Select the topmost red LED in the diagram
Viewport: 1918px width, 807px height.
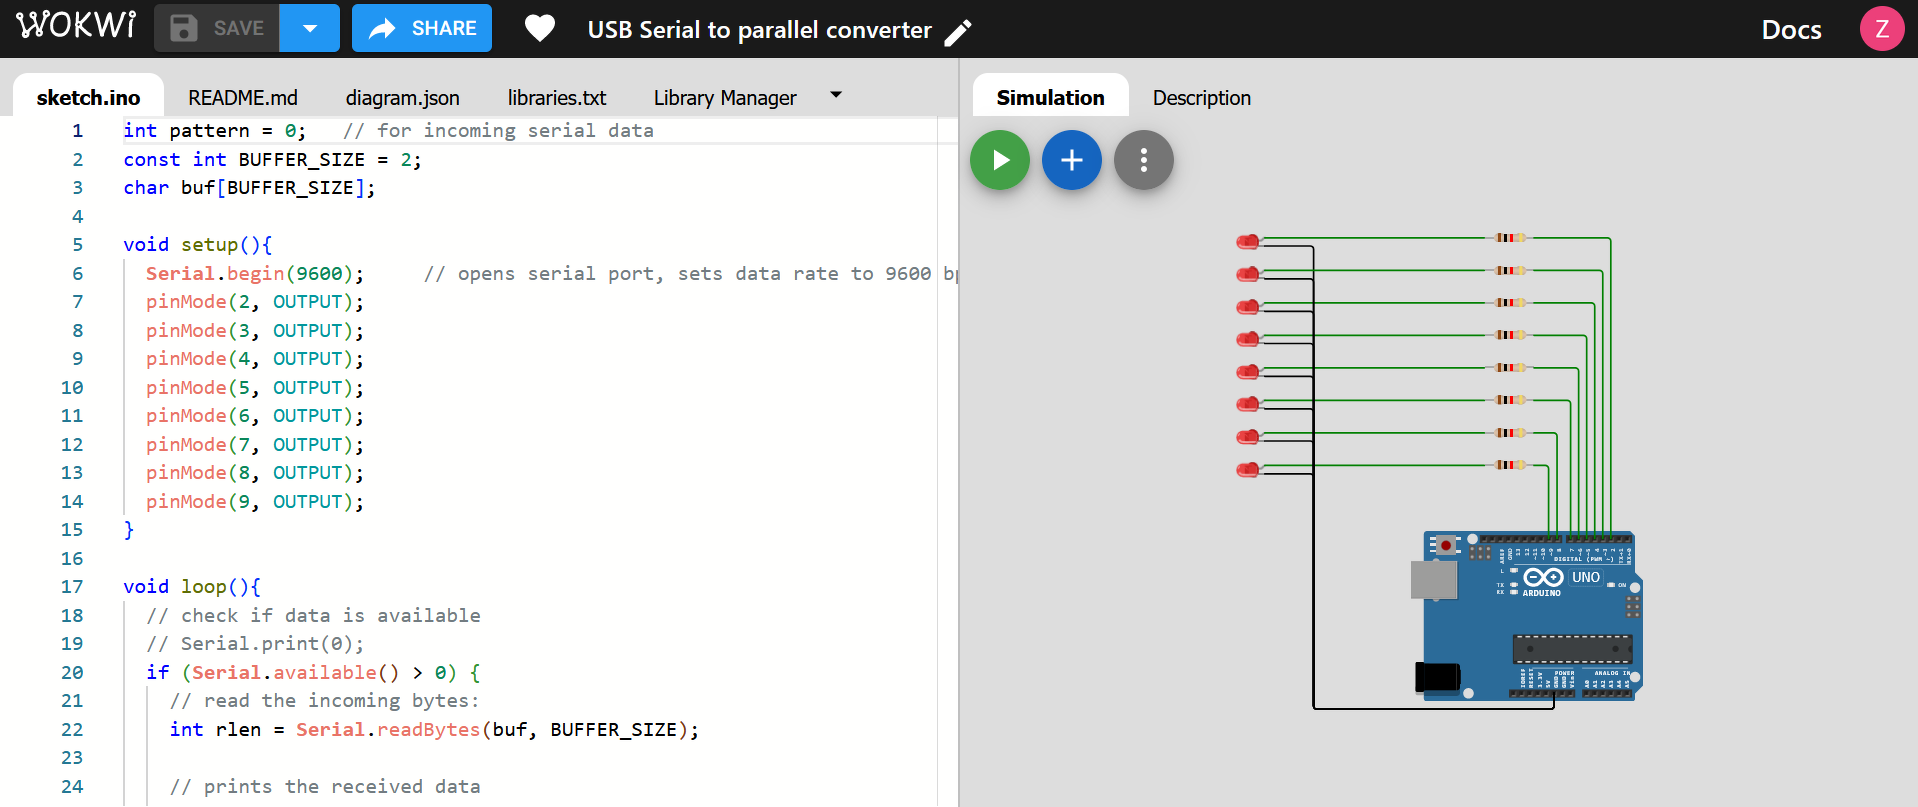coord(1248,241)
